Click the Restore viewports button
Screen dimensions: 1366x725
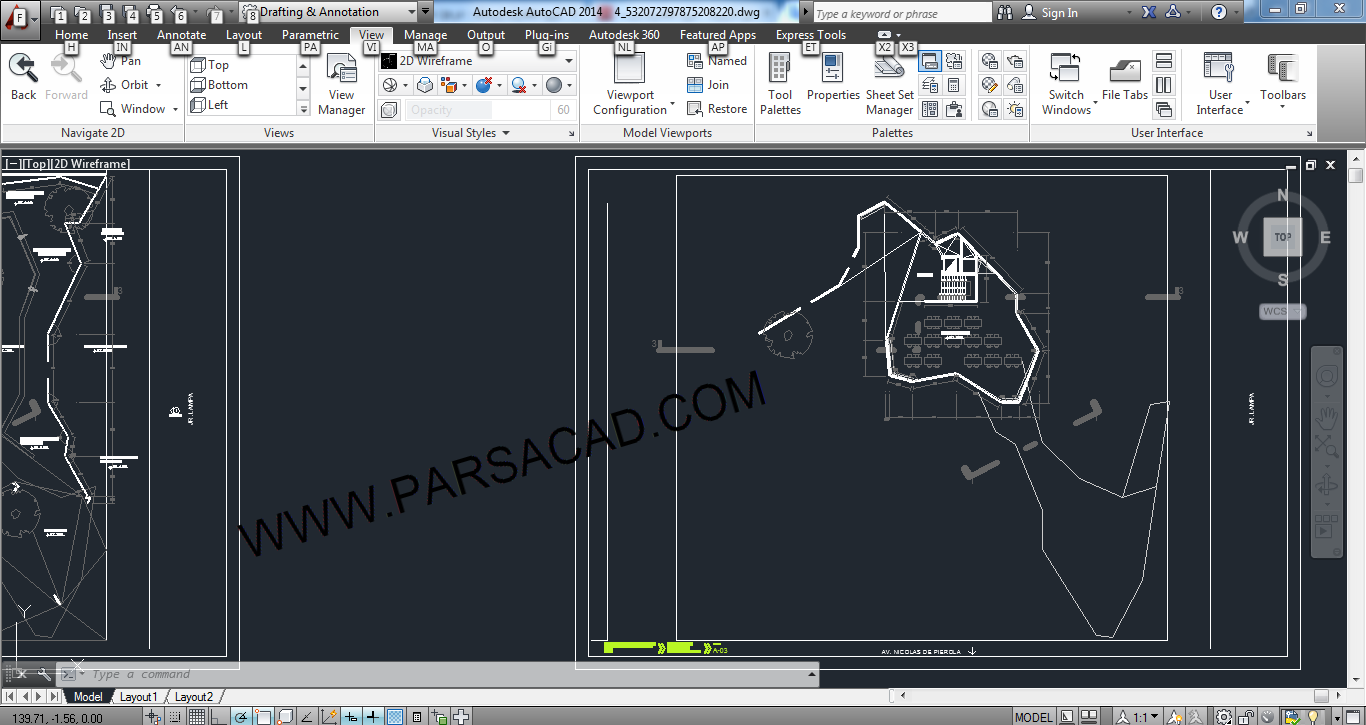[x=717, y=109]
